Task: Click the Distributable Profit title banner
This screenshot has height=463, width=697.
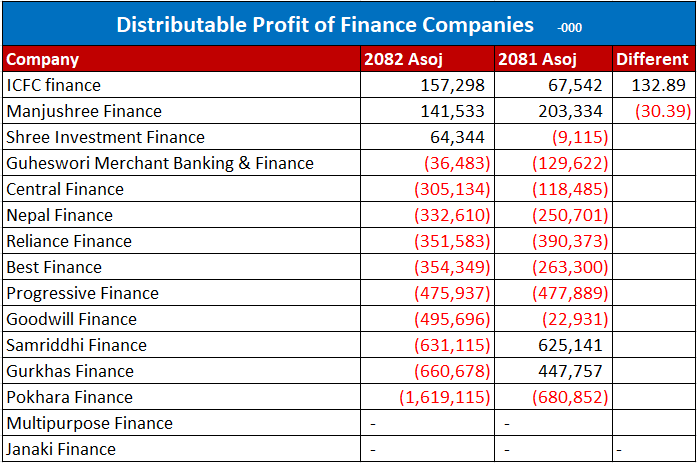Action: [348, 24]
